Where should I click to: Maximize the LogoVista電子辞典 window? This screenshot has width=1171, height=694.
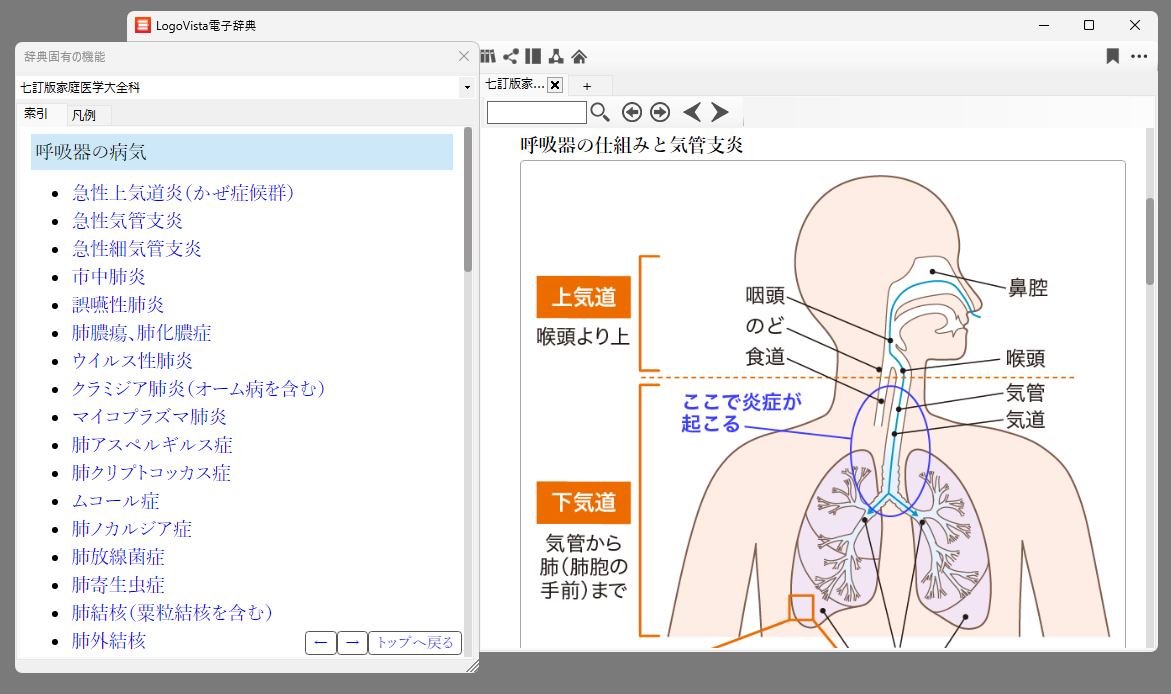point(1089,25)
